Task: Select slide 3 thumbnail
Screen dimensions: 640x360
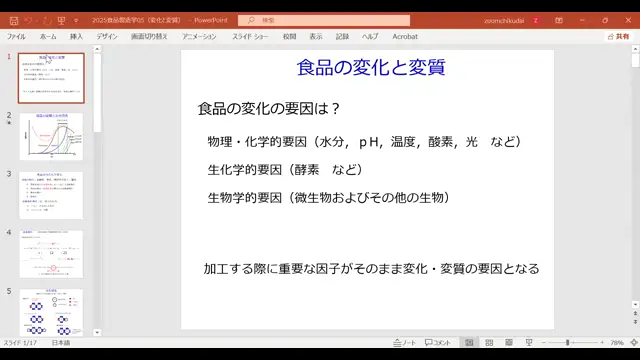Action: [x=51, y=196]
